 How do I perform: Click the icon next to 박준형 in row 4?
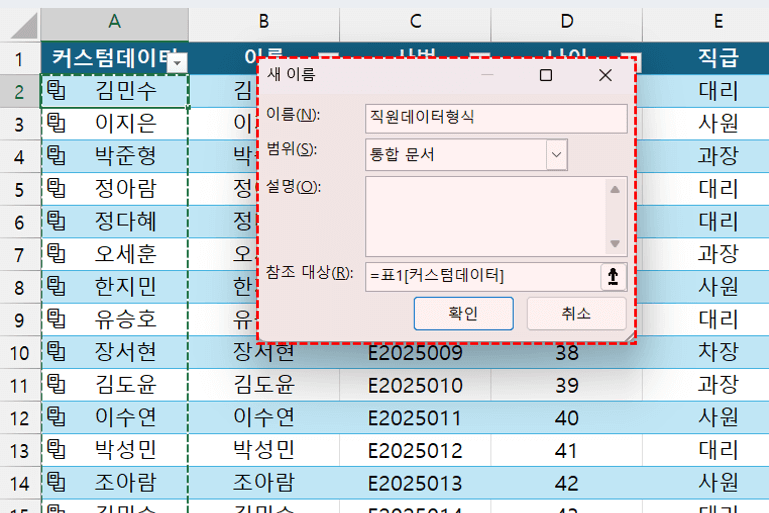click(56, 156)
